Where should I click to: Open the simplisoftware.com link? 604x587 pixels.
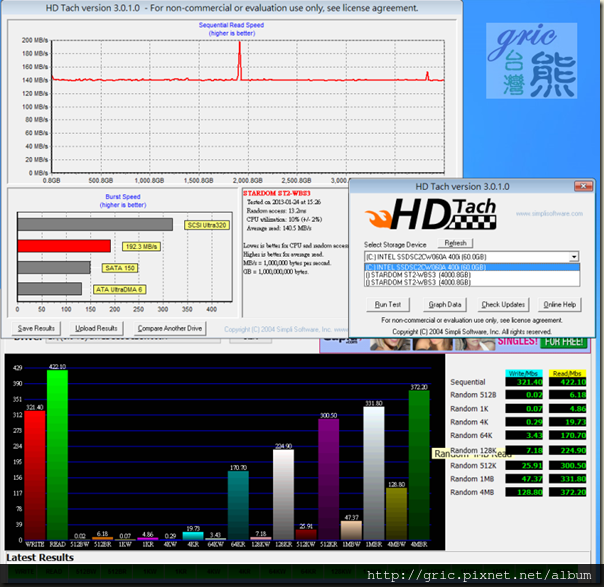tap(549, 213)
